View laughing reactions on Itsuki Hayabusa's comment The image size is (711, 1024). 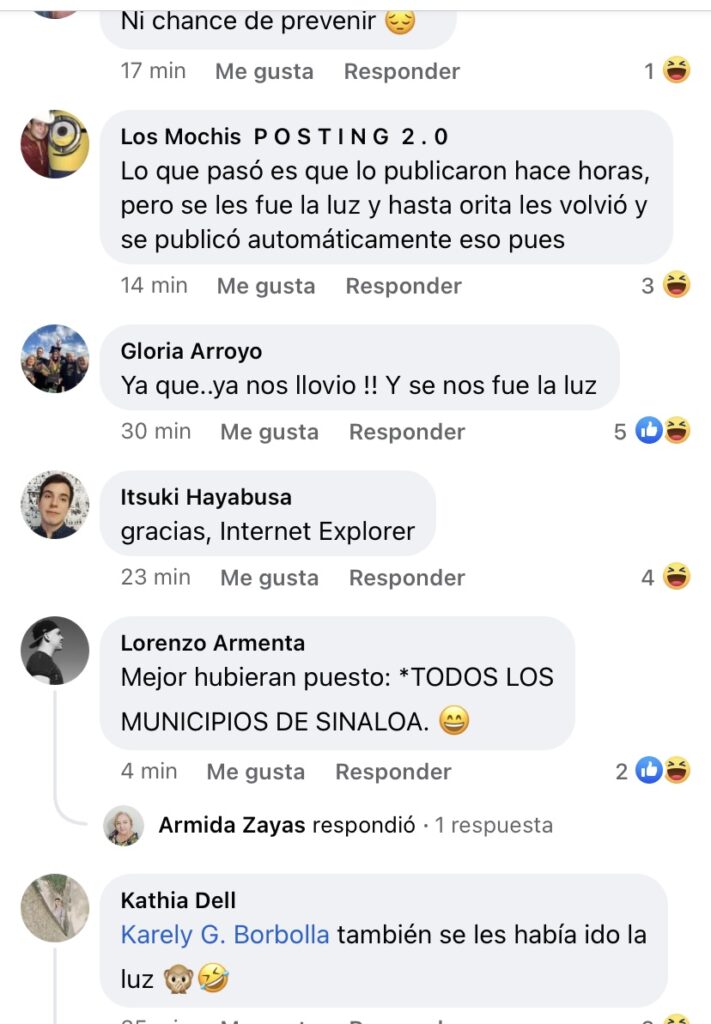pyautogui.click(x=666, y=577)
